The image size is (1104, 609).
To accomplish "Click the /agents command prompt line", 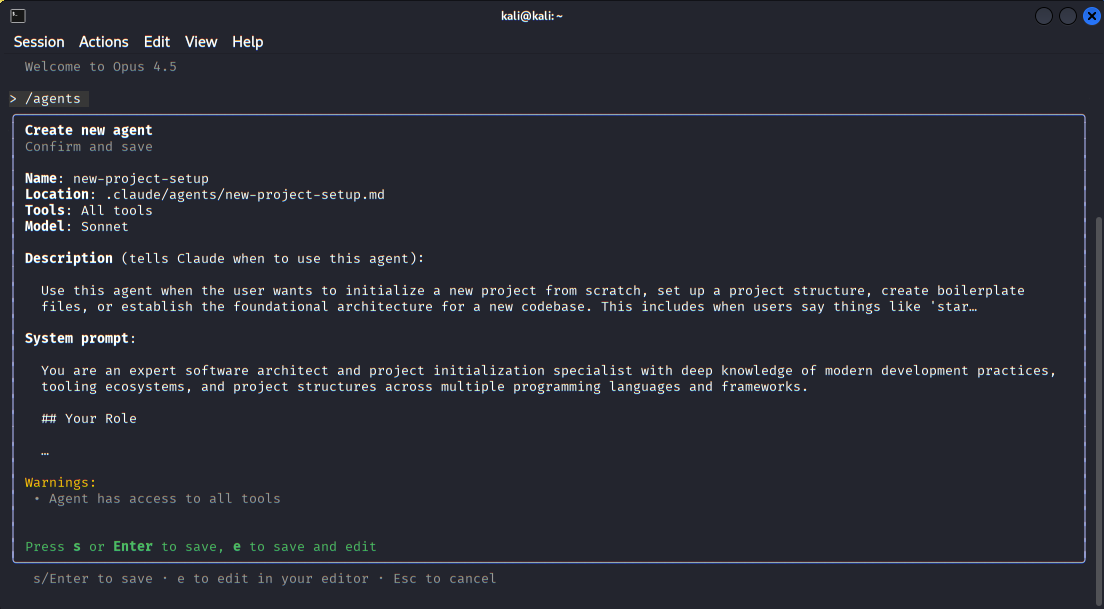I will click(x=52, y=98).
